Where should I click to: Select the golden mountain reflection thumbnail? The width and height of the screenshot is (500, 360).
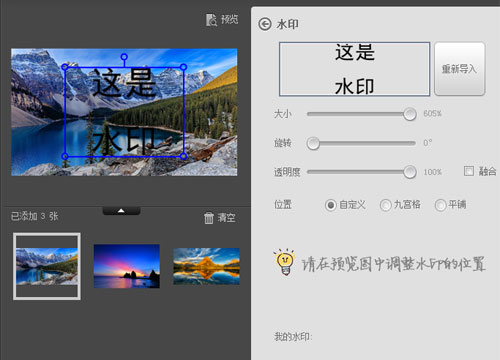(x=206, y=266)
